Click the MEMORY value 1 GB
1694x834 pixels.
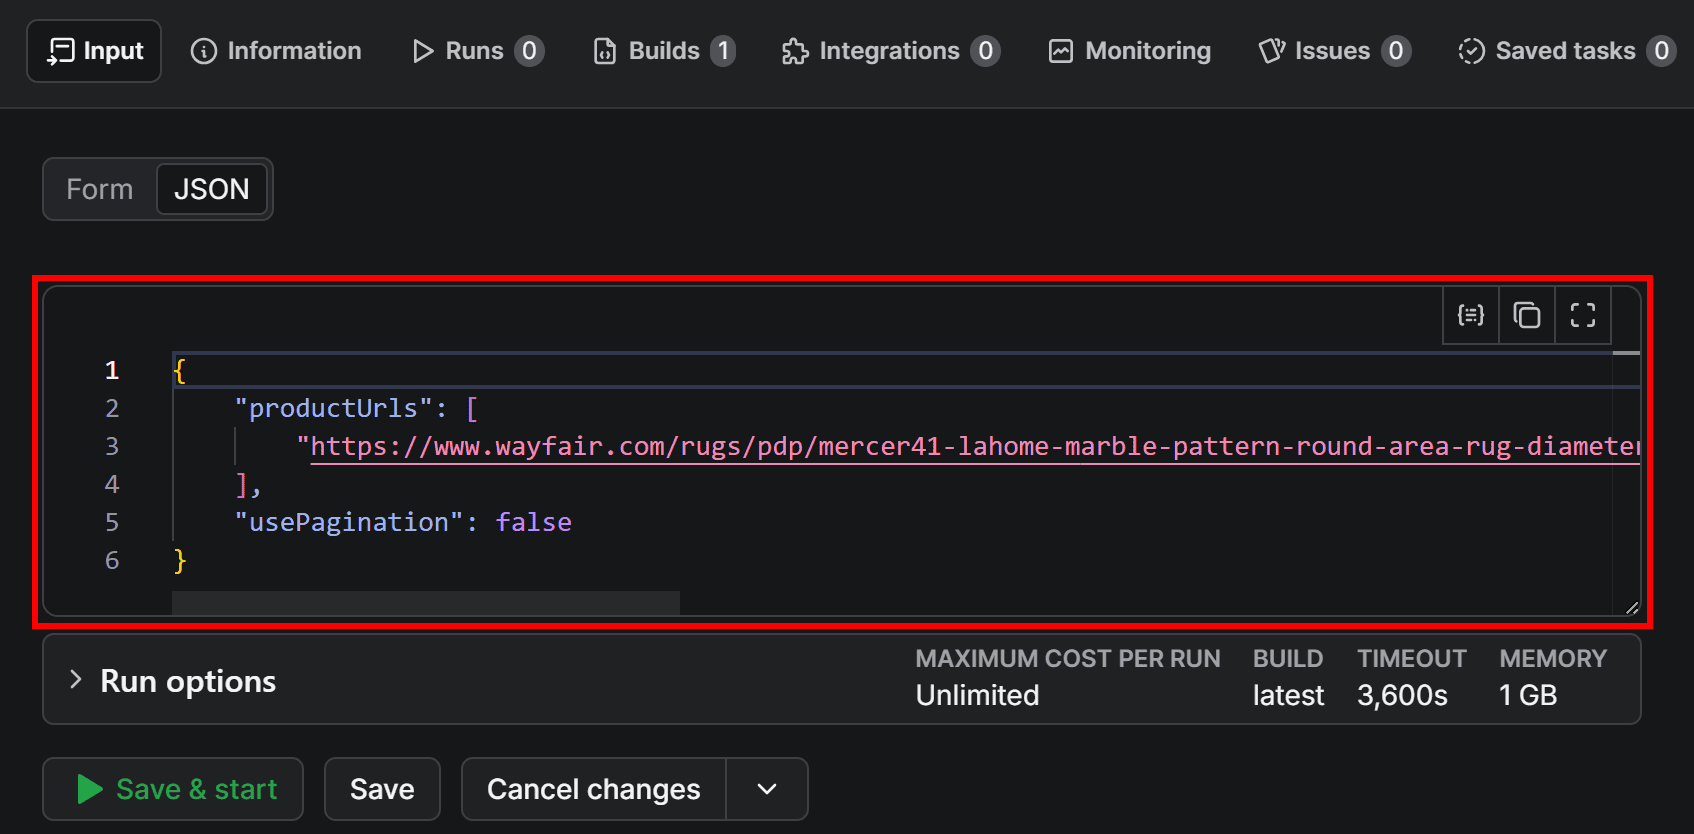click(x=1528, y=695)
